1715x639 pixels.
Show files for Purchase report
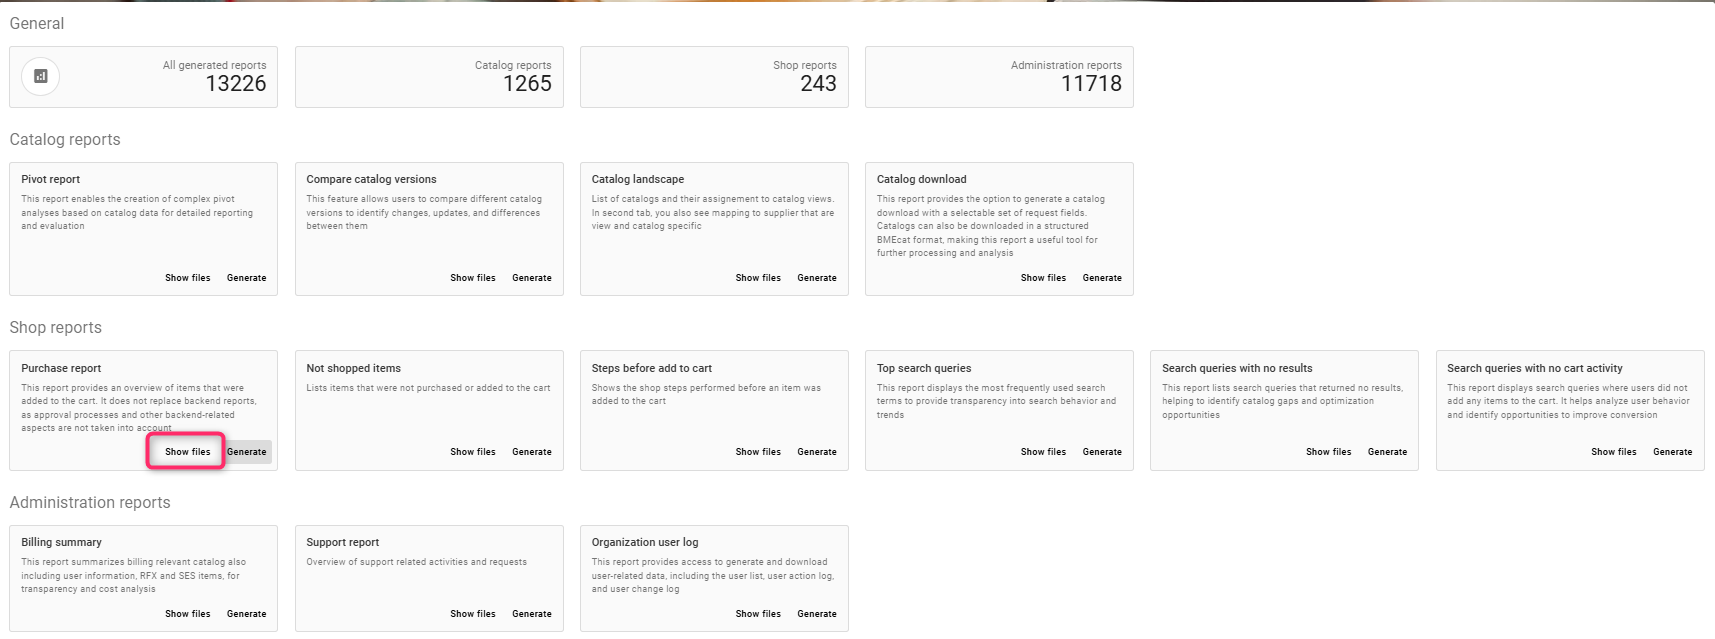(188, 452)
